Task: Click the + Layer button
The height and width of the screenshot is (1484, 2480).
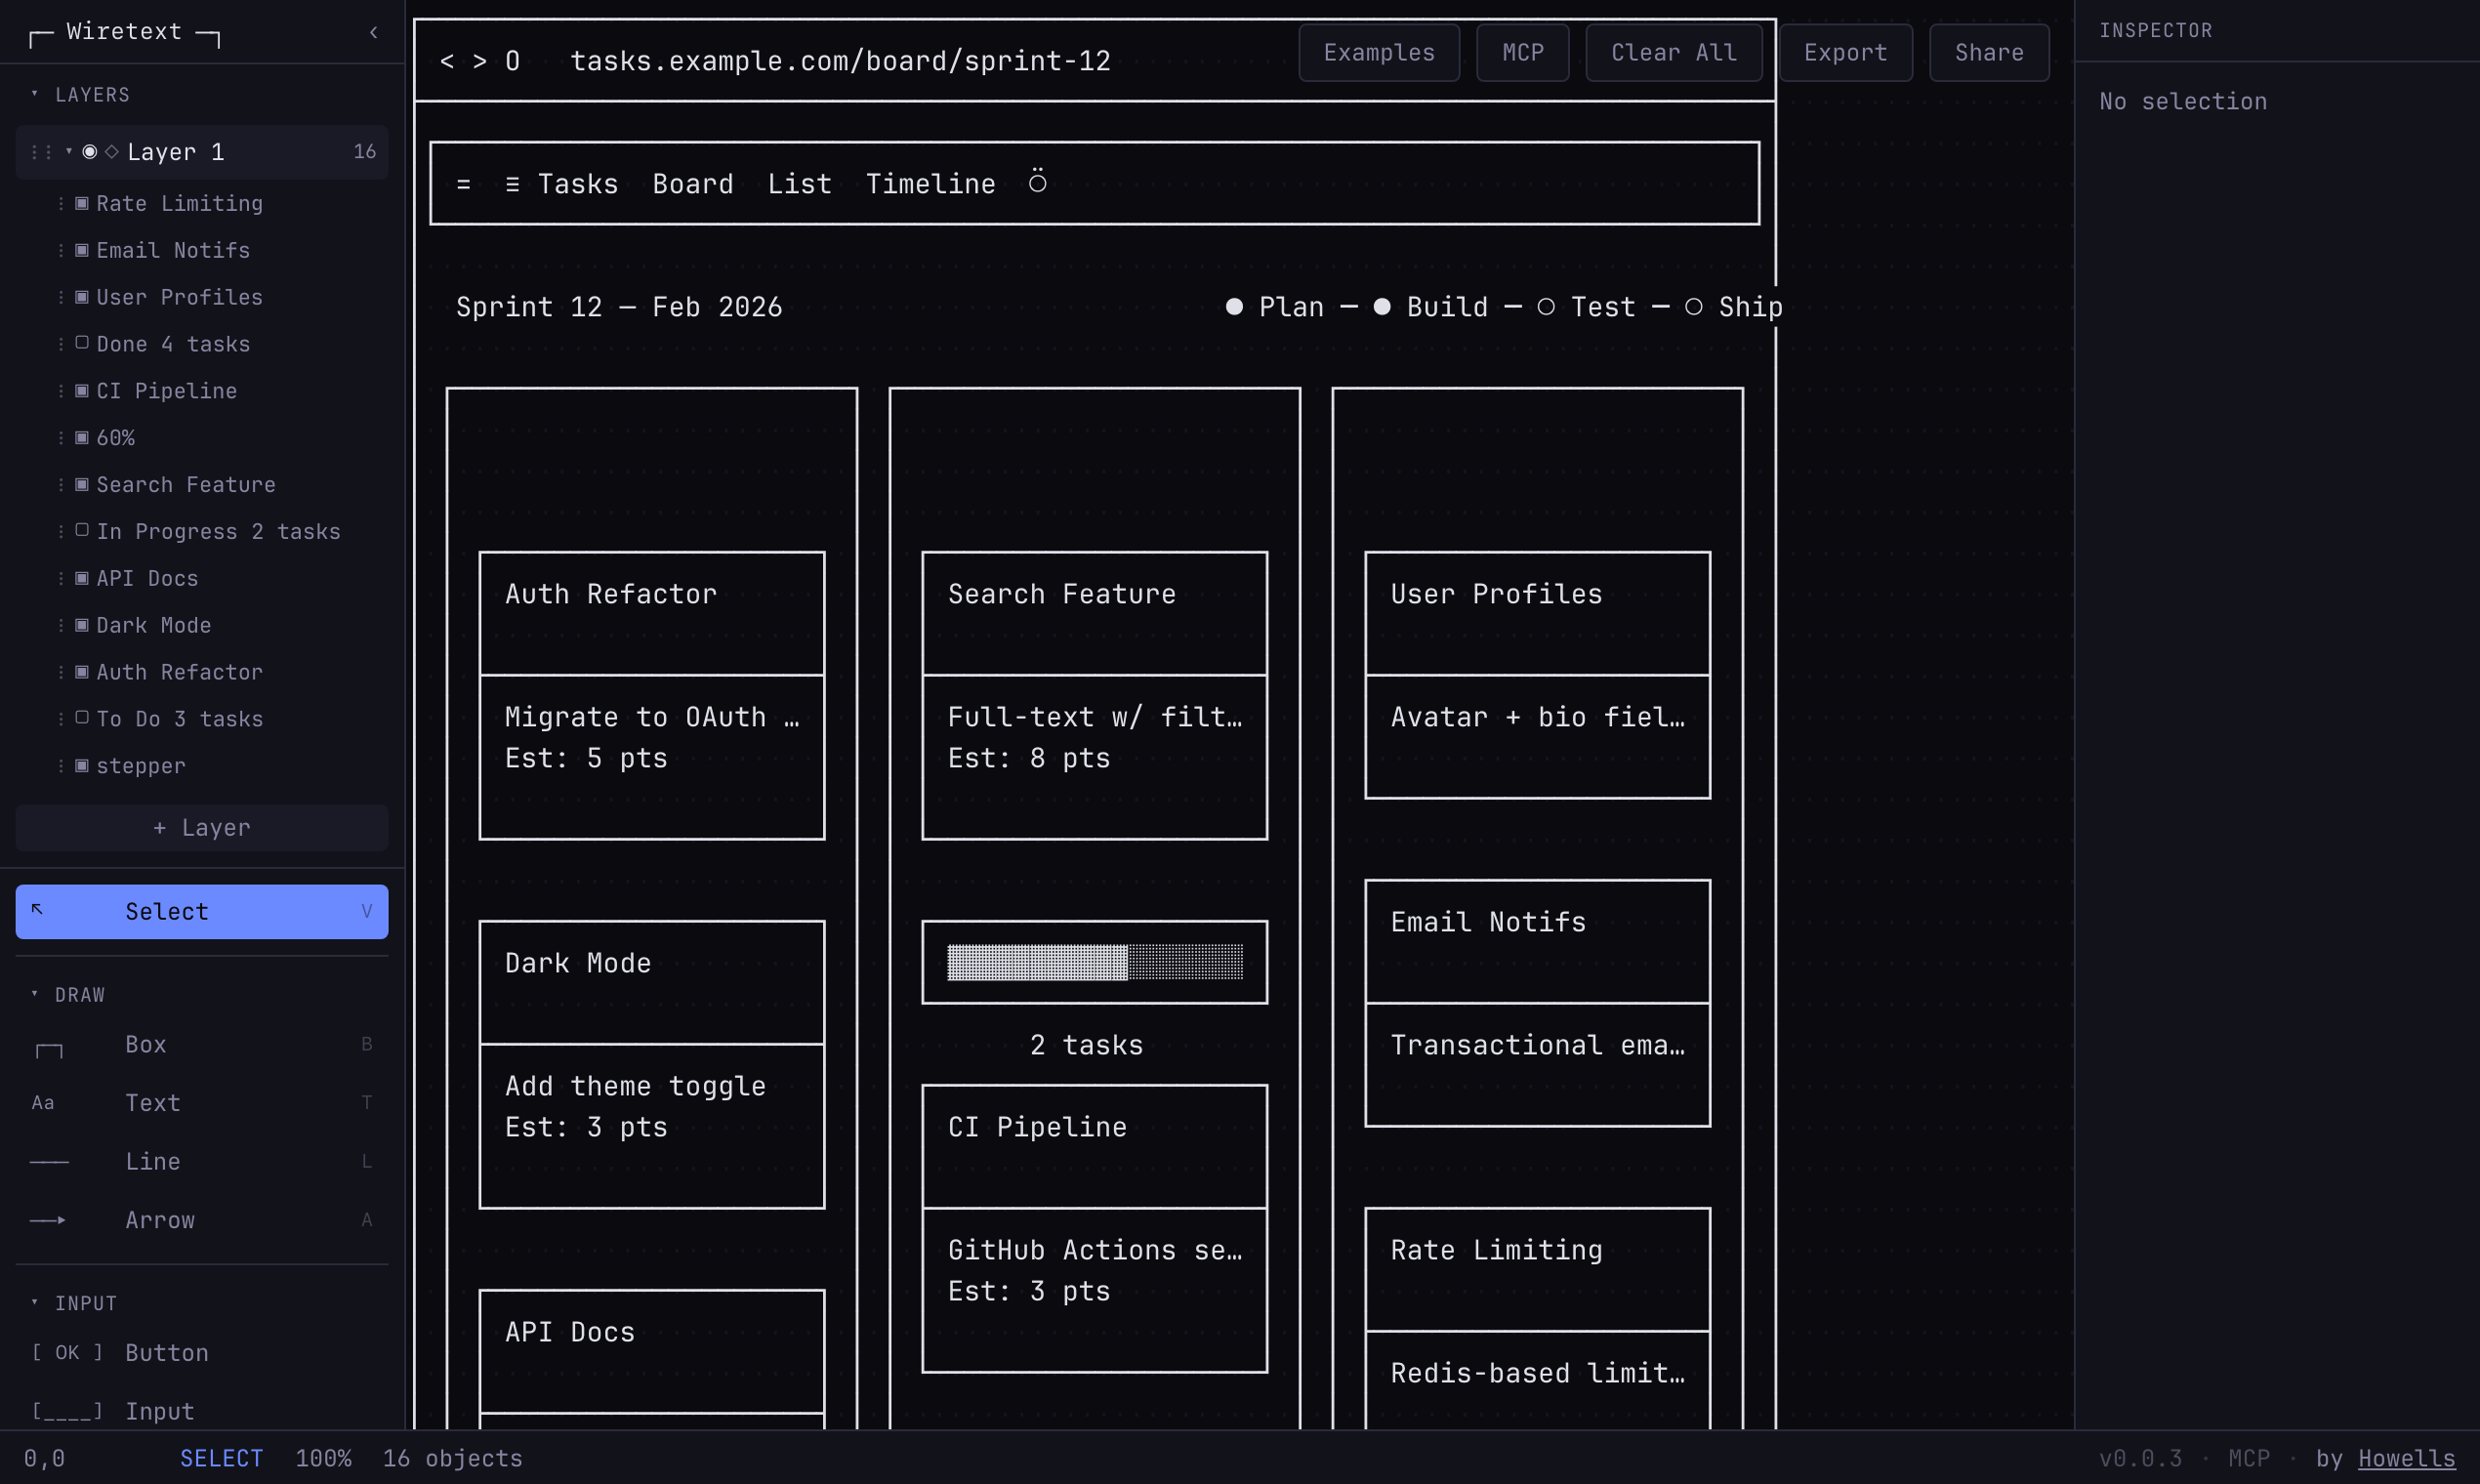Action: (x=201, y=827)
